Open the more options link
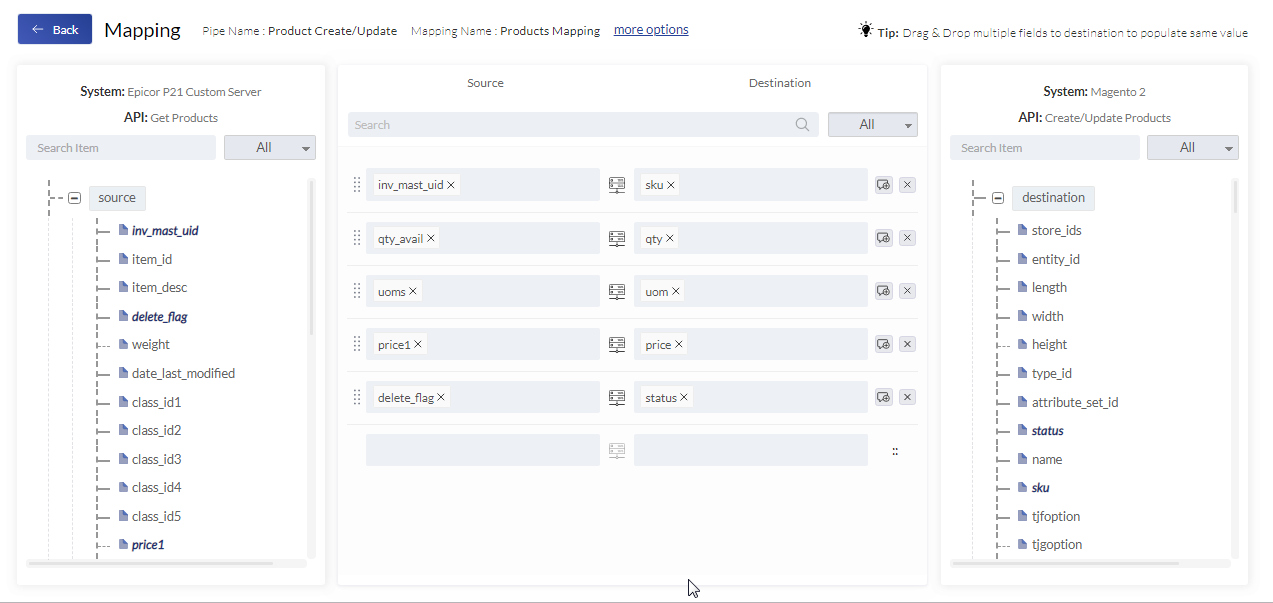Image resolution: width=1273 pixels, height=603 pixels. (x=651, y=30)
